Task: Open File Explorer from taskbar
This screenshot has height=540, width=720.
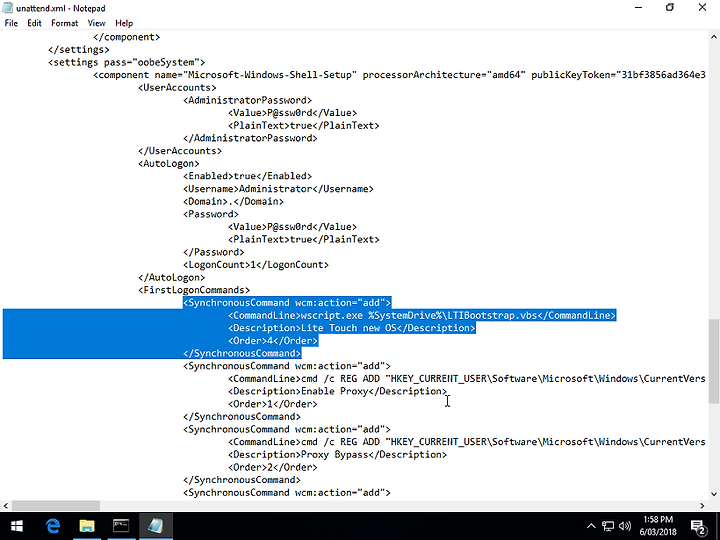Action: click(x=86, y=526)
